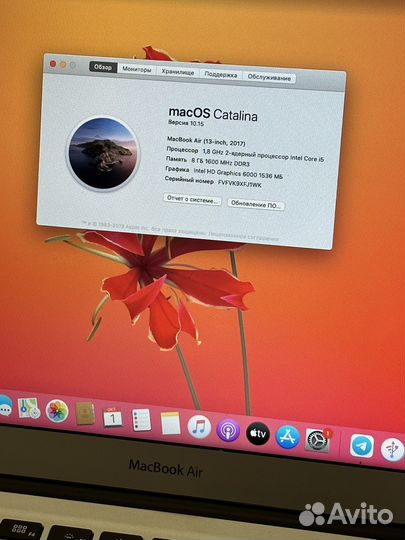Click the macOS Catalina island logo

pos(103,153)
